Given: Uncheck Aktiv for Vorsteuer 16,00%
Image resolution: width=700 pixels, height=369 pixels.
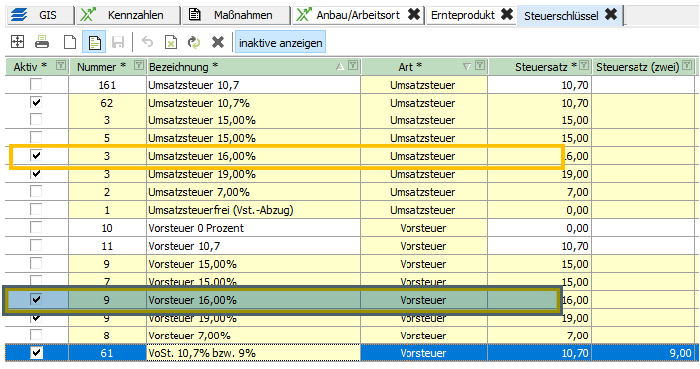Looking at the screenshot, I should [36, 299].
